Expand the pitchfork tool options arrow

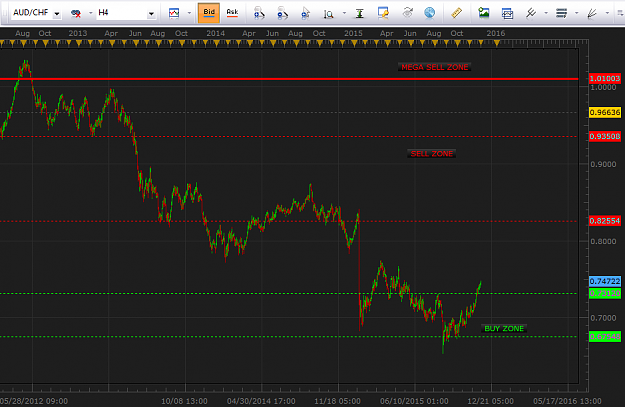pos(546,13)
